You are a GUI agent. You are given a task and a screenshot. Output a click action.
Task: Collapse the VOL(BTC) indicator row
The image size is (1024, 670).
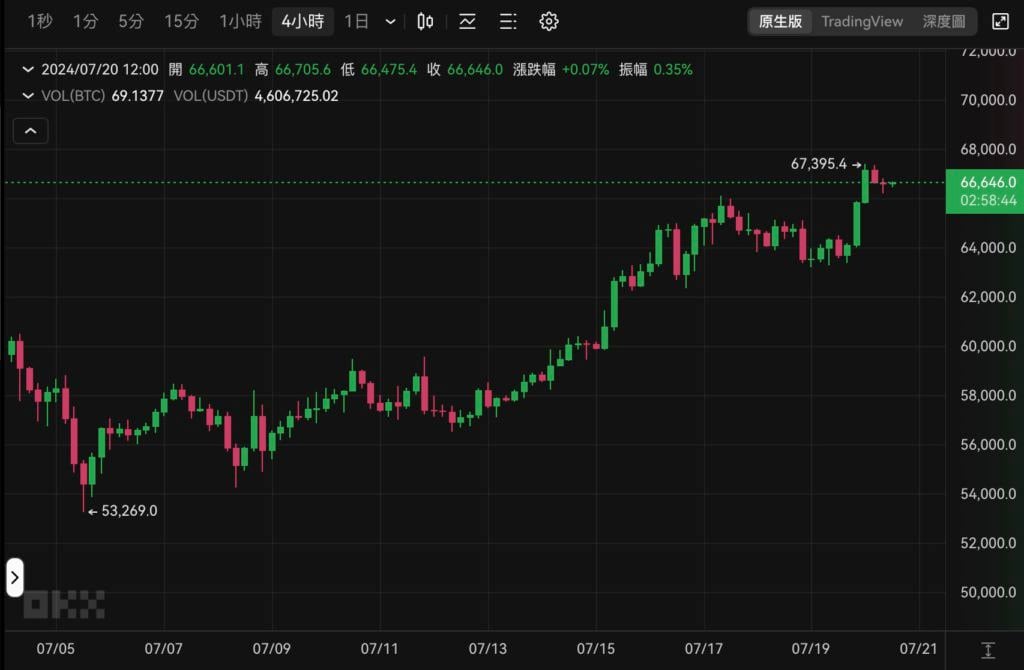coord(27,96)
